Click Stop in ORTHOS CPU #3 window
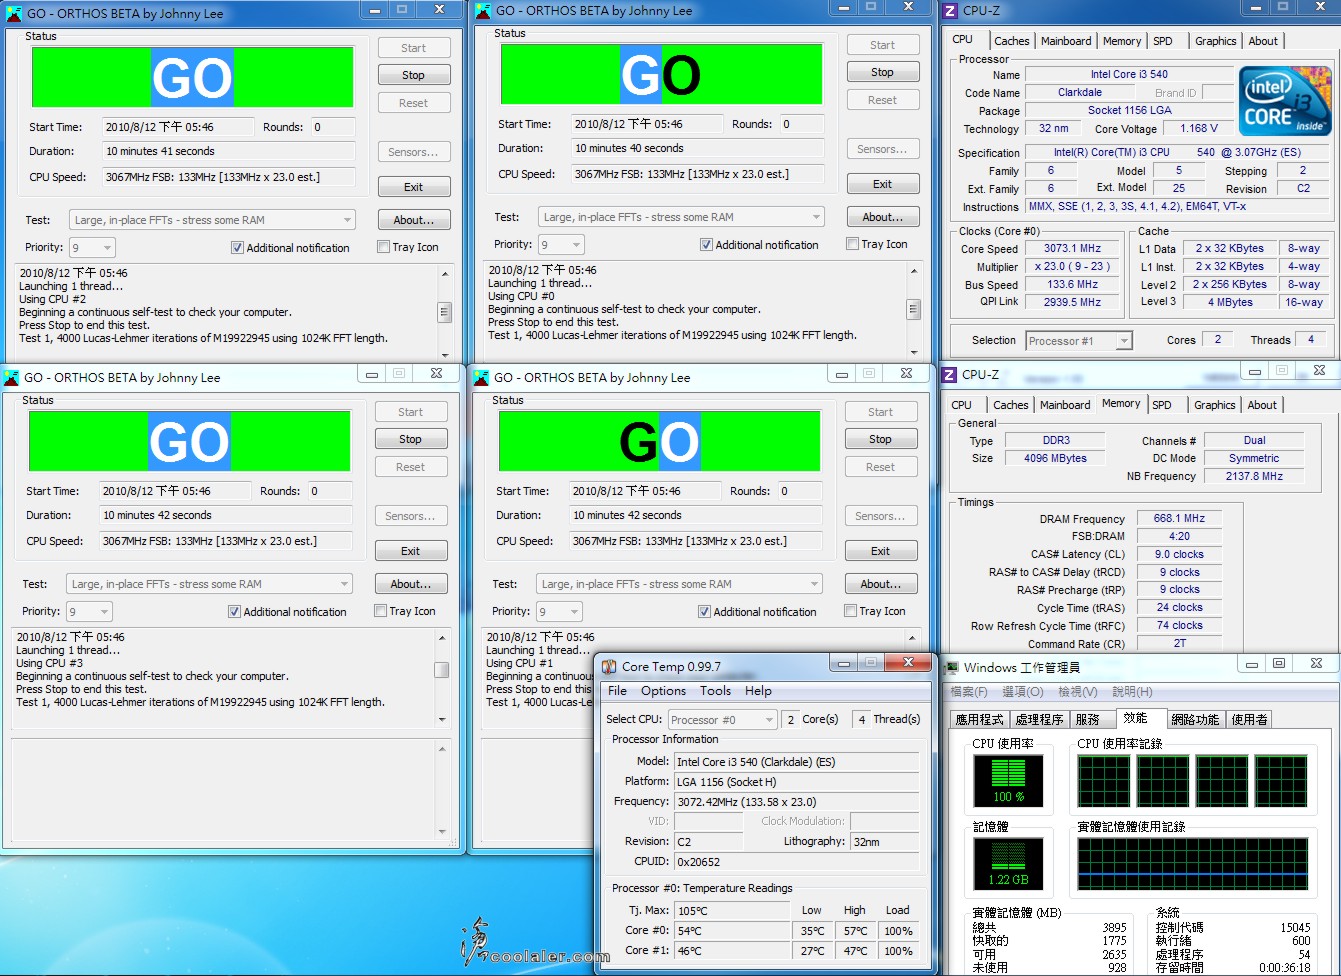 point(410,439)
